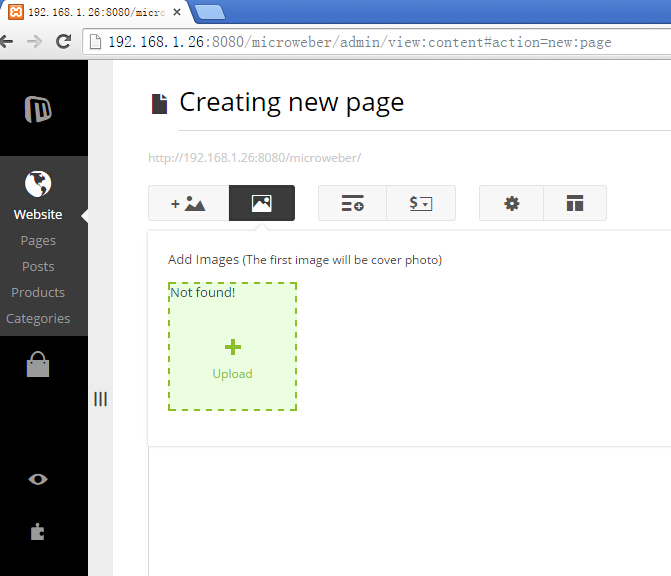The width and height of the screenshot is (671, 576).
Task: Click the Microweber logo icon
Action: pos(38,110)
